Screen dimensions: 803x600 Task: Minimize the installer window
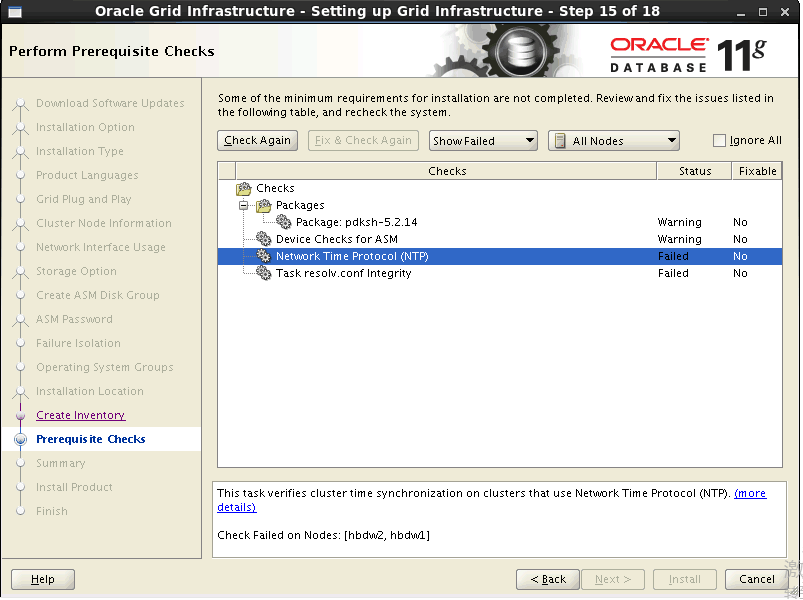741,12
